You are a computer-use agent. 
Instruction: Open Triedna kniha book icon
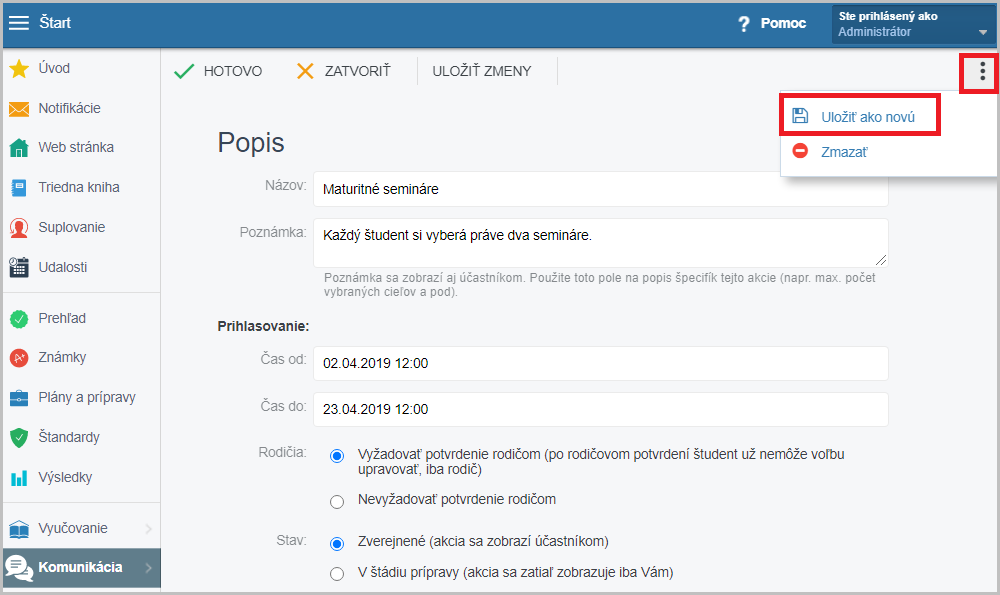[x=19, y=188]
